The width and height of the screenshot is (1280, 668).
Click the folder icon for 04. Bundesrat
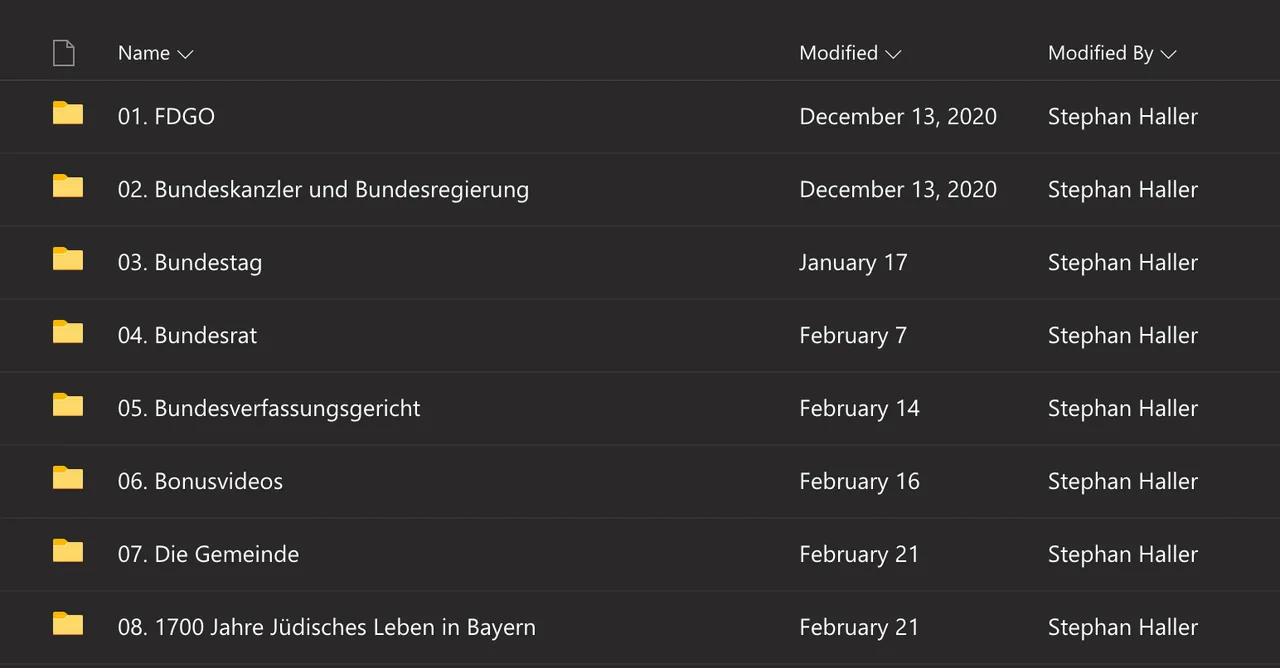tap(68, 332)
